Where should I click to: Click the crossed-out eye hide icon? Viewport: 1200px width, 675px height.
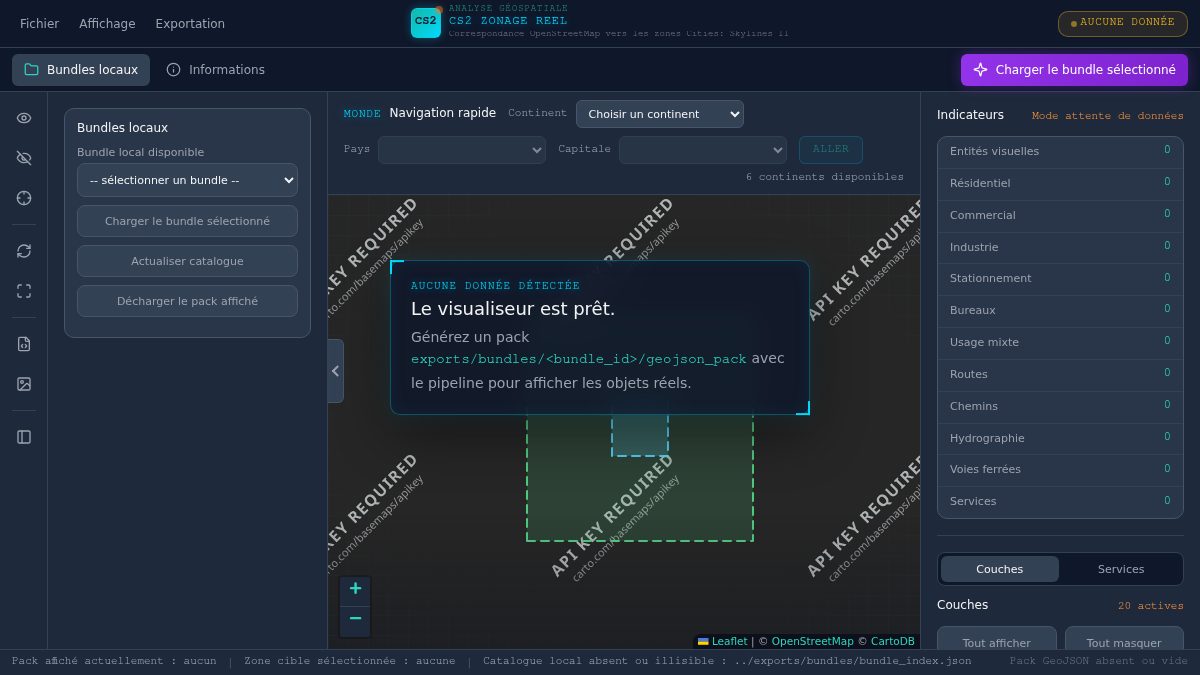pos(24,158)
